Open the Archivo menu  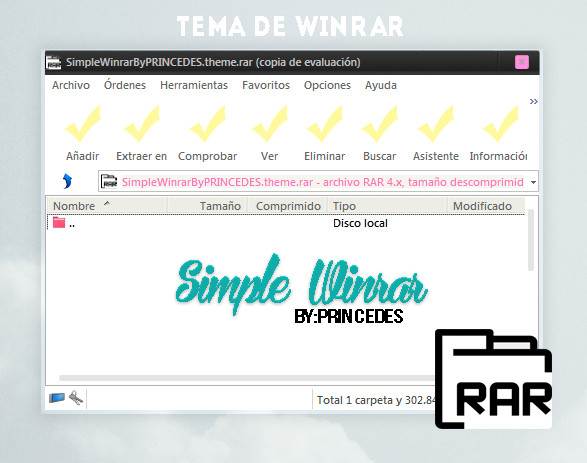[x=71, y=85]
